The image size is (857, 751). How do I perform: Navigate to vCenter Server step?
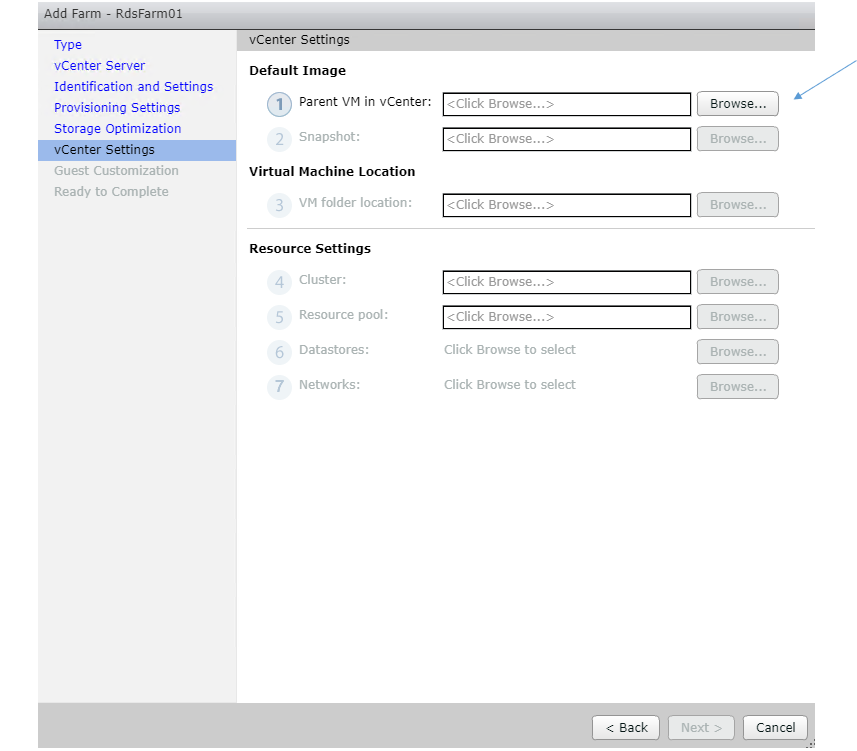[99, 66]
